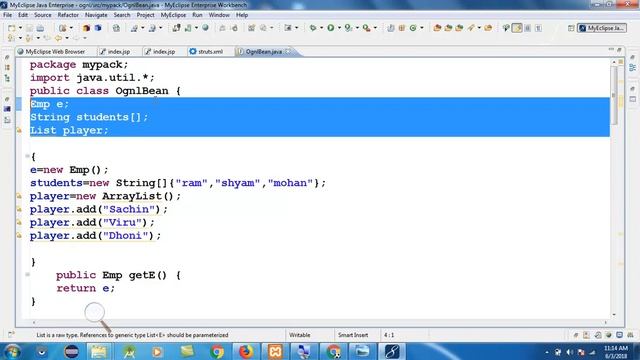Click on the "return e;" line

click(86, 288)
